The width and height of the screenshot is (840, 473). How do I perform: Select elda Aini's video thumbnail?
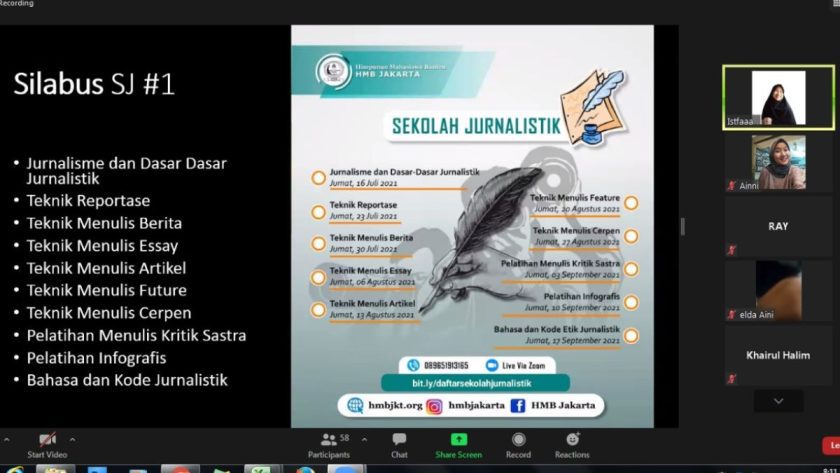(778, 290)
